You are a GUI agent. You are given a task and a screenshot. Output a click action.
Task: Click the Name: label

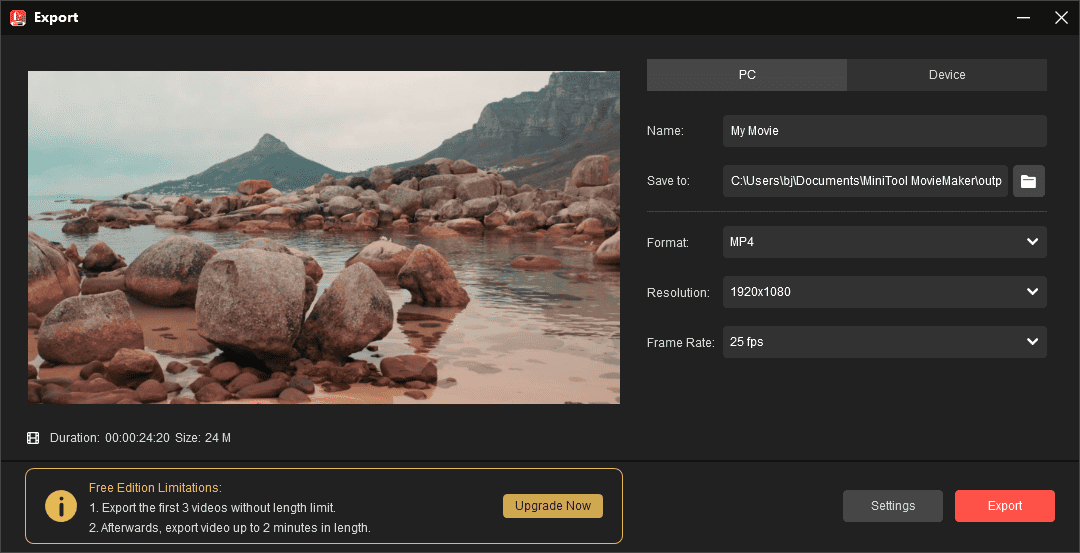(x=665, y=131)
